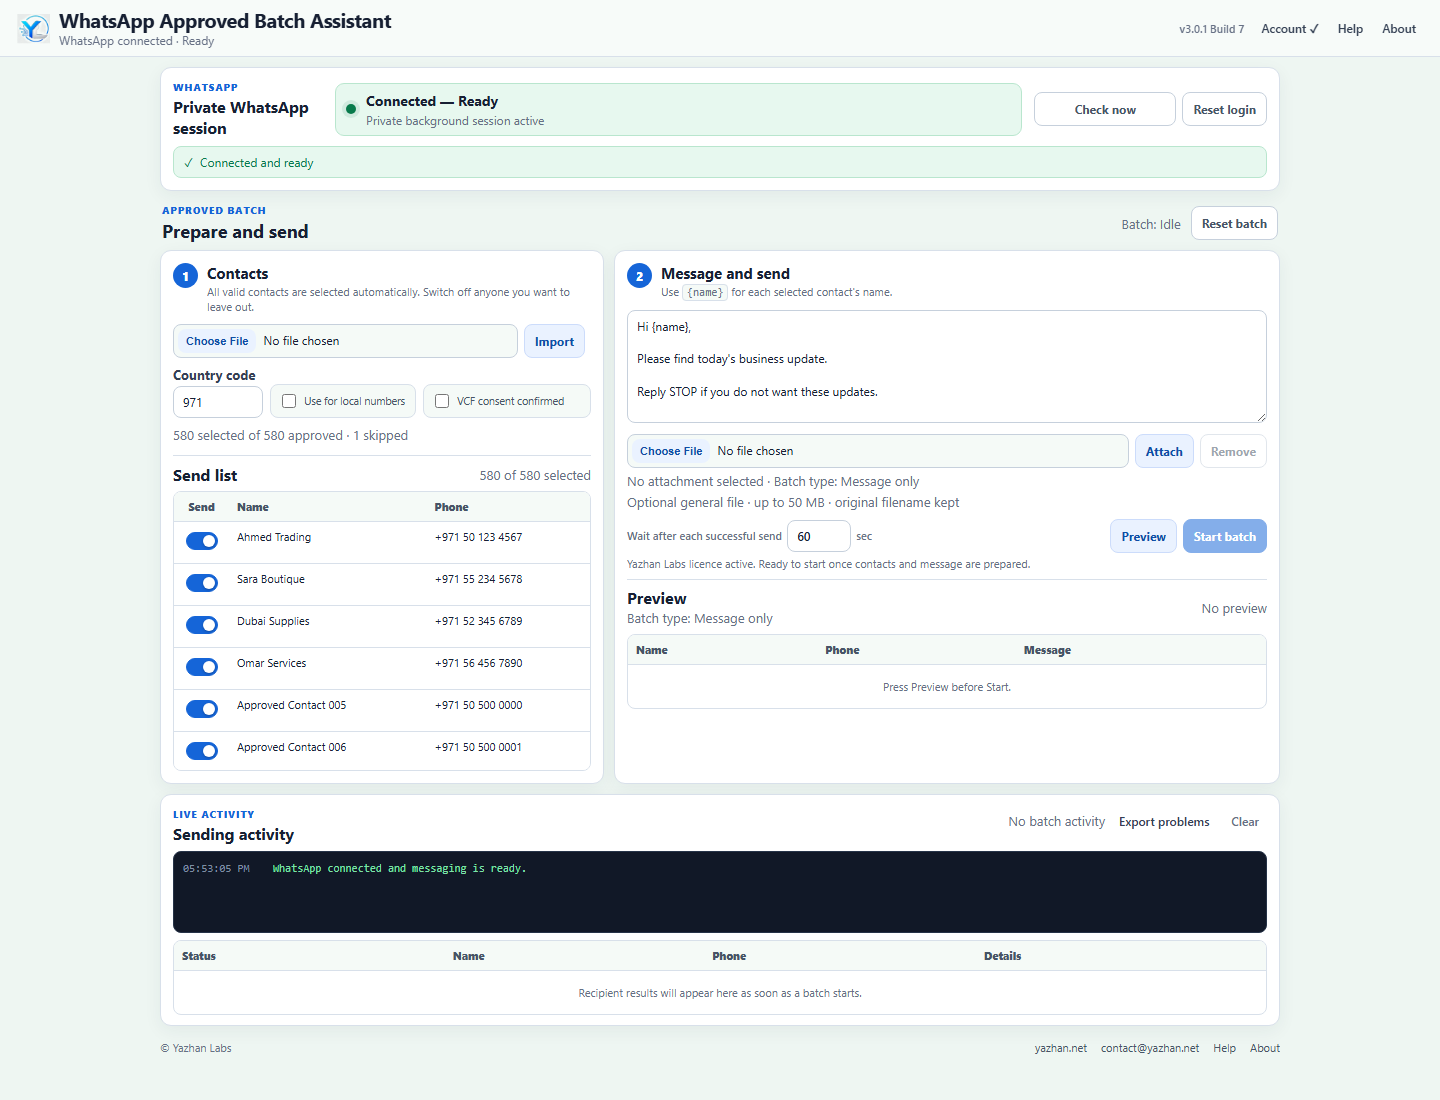Click the Press Preview before Start message
The width and height of the screenshot is (1440, 1100).
tap(947, 687)
